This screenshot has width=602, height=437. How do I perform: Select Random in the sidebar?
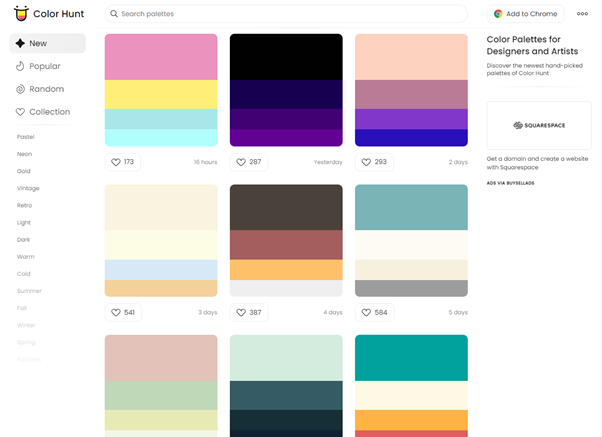click(45, 89)
